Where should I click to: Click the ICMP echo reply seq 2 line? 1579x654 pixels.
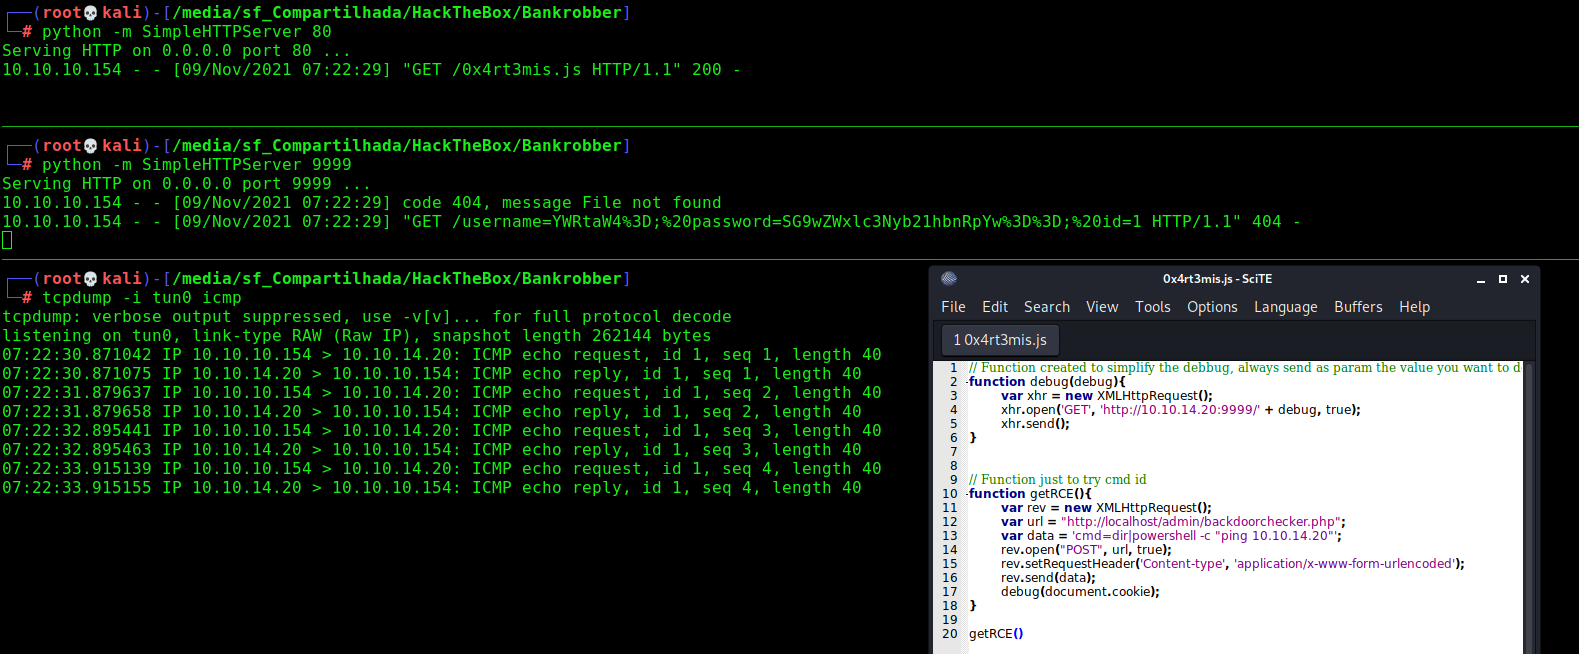point(432,412)
